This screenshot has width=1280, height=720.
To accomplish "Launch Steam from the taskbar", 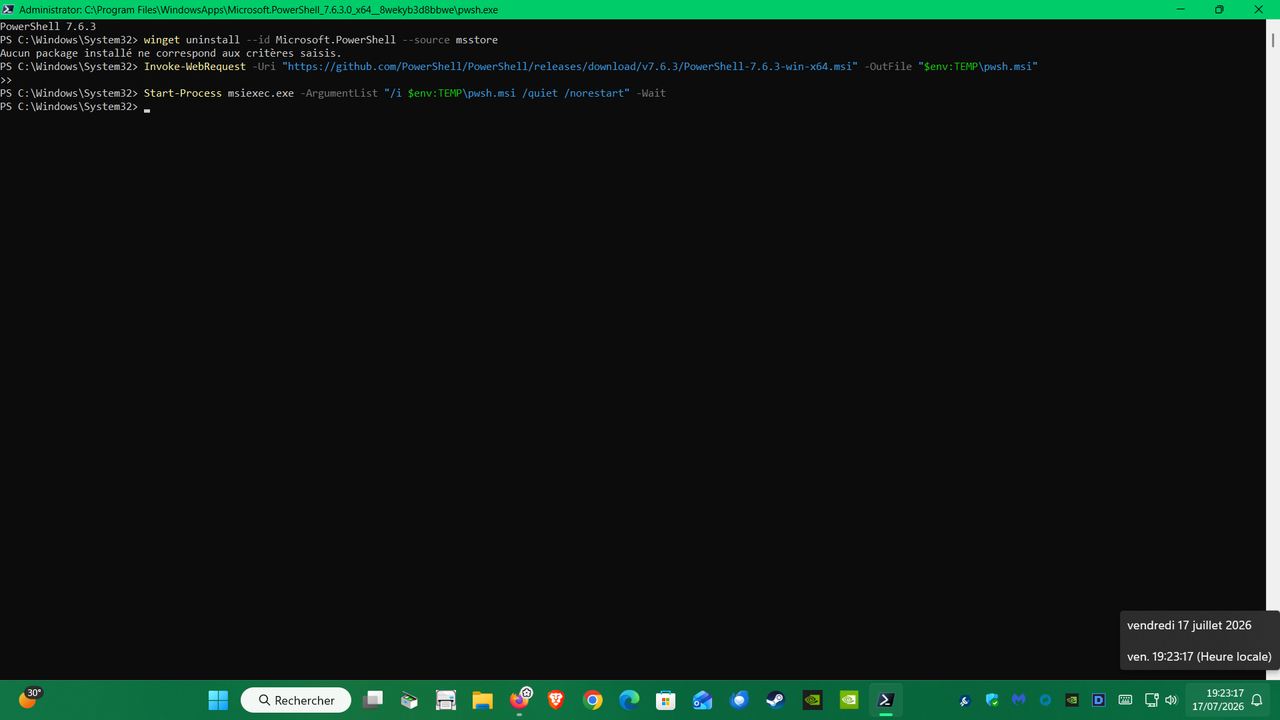I will (x=776, y=700).
